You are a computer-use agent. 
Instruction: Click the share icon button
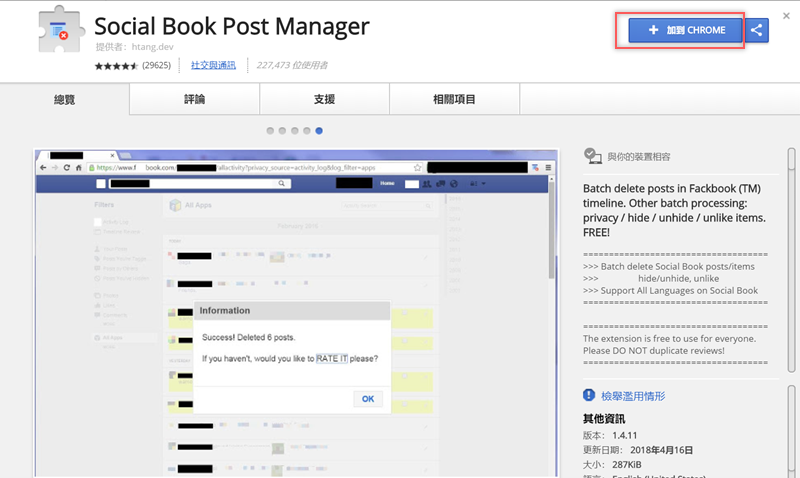click(757, 30)
